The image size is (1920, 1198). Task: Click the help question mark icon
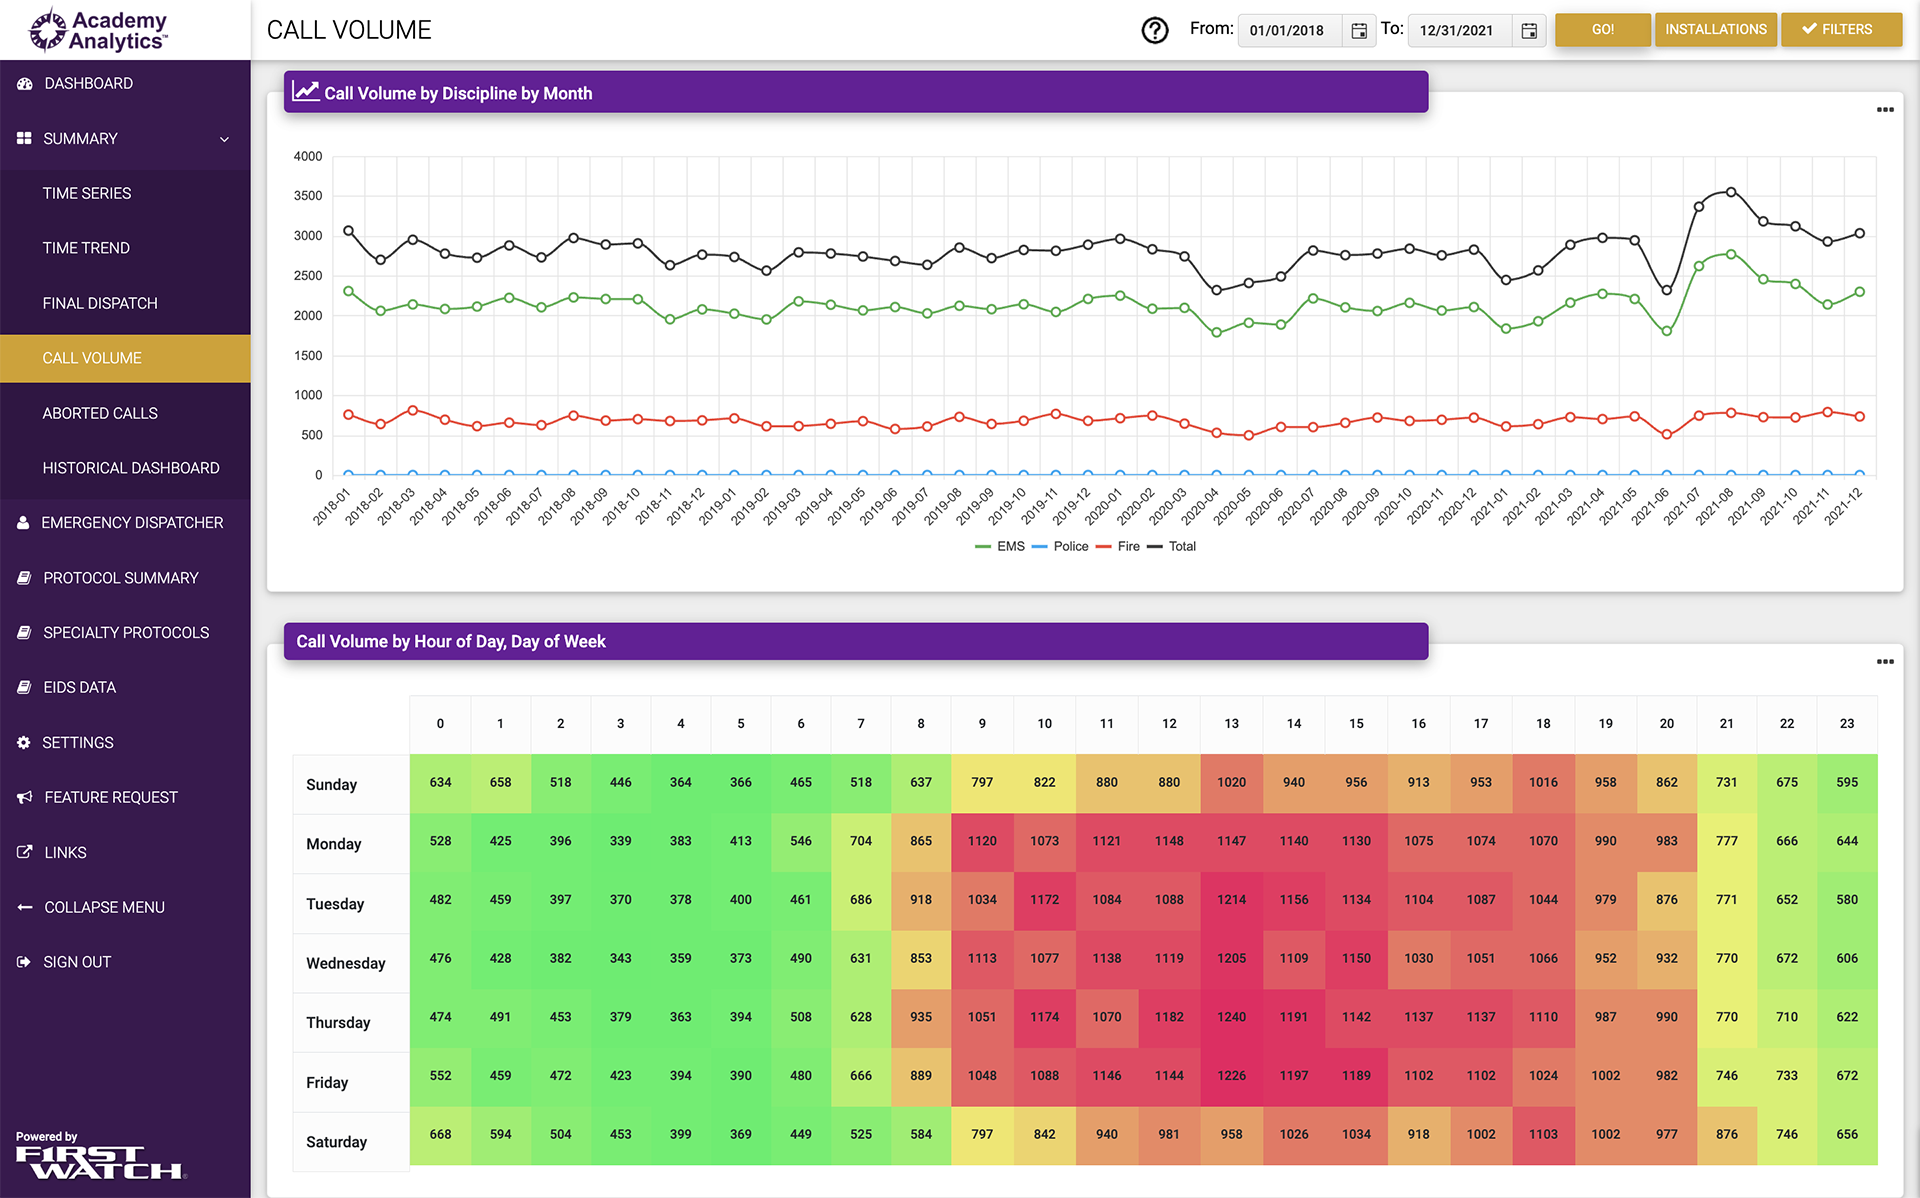click(x=1155, y=30)
